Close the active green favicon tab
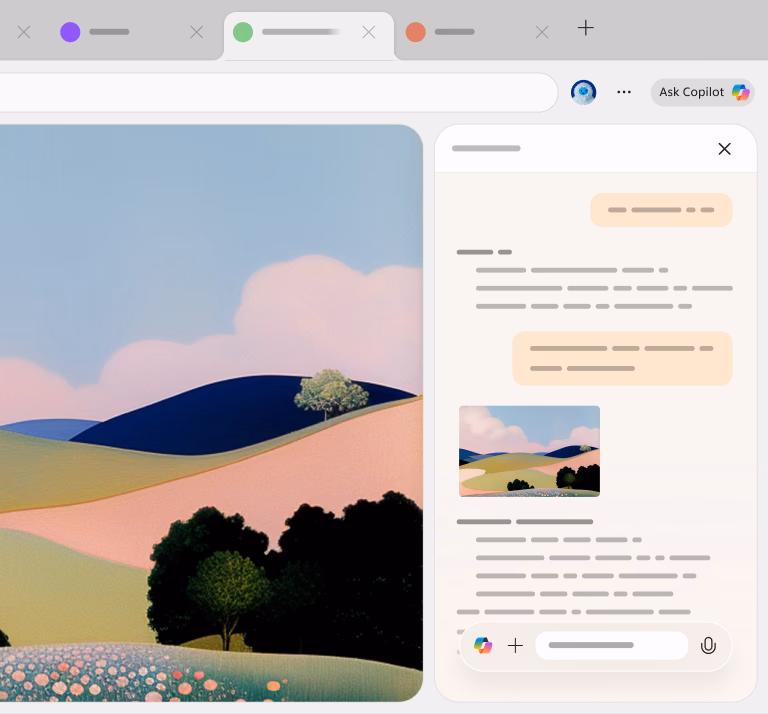The width and height of the screenshot is (768, 714). tap(369, 32)
